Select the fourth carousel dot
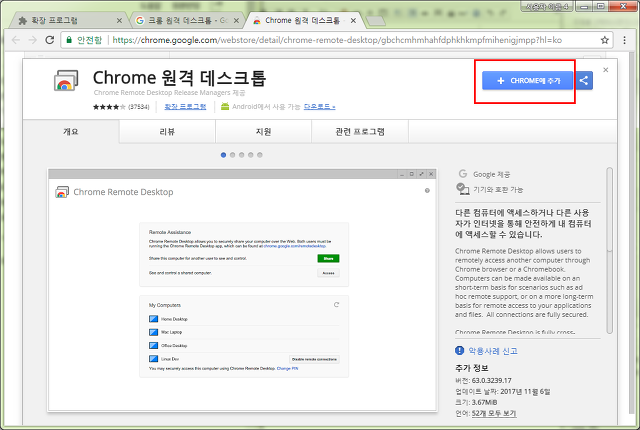The height and width of the screenshot is (430, 640). tap(251, 155)
